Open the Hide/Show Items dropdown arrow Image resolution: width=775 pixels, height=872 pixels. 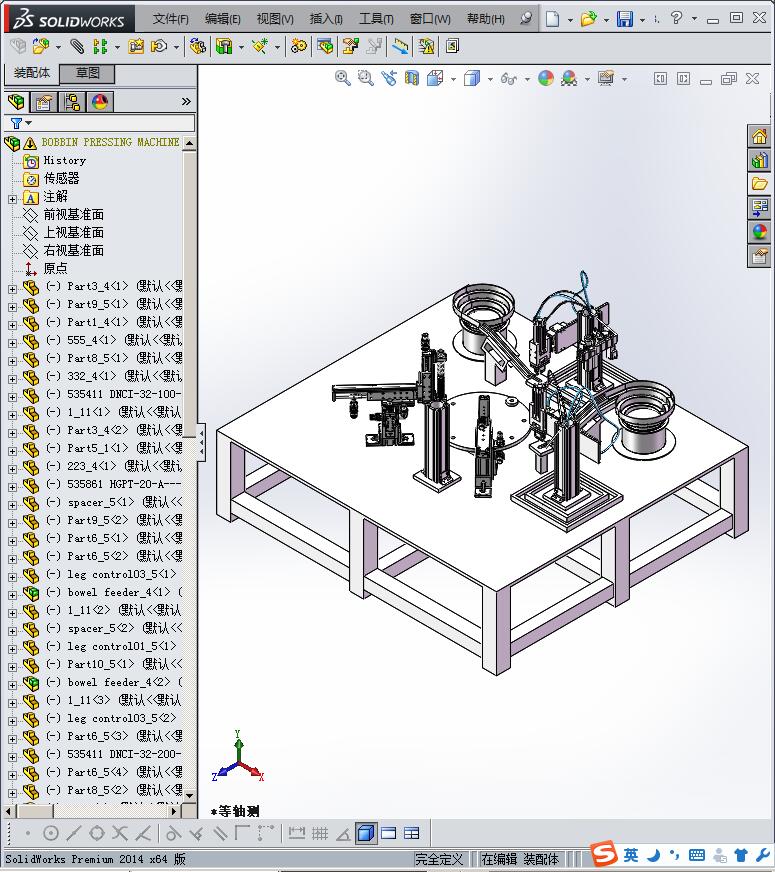(x=527, y=79)
